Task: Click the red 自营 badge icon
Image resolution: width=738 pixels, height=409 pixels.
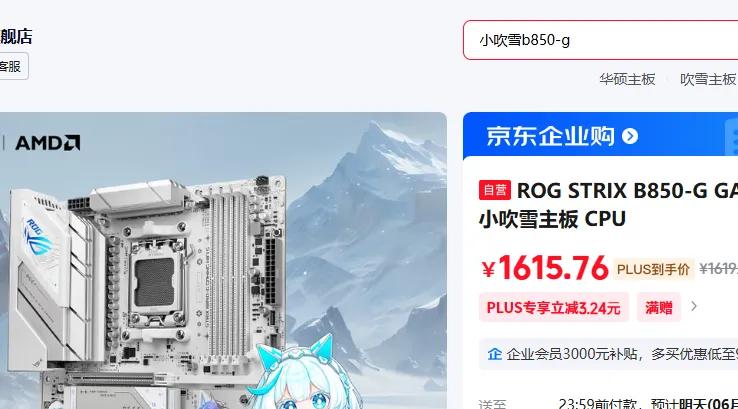Action: [x=495, y=190]
